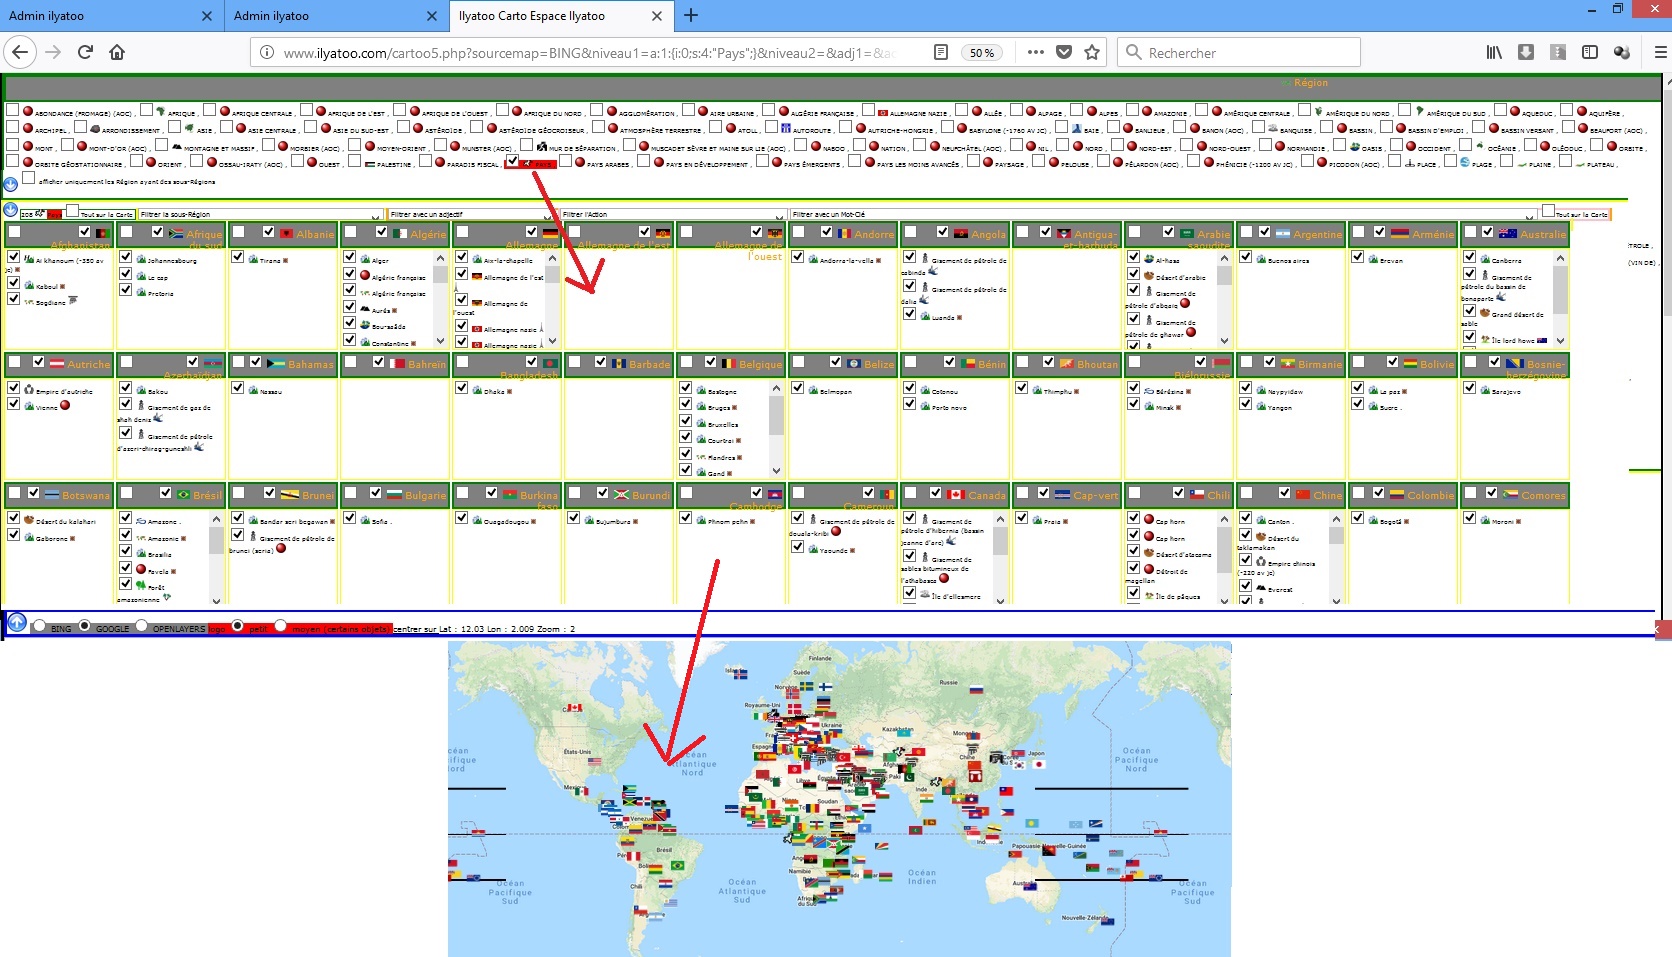
Task: Uncheck the Tirana checkbox under Albanie
Action: (x=238, y=257)
